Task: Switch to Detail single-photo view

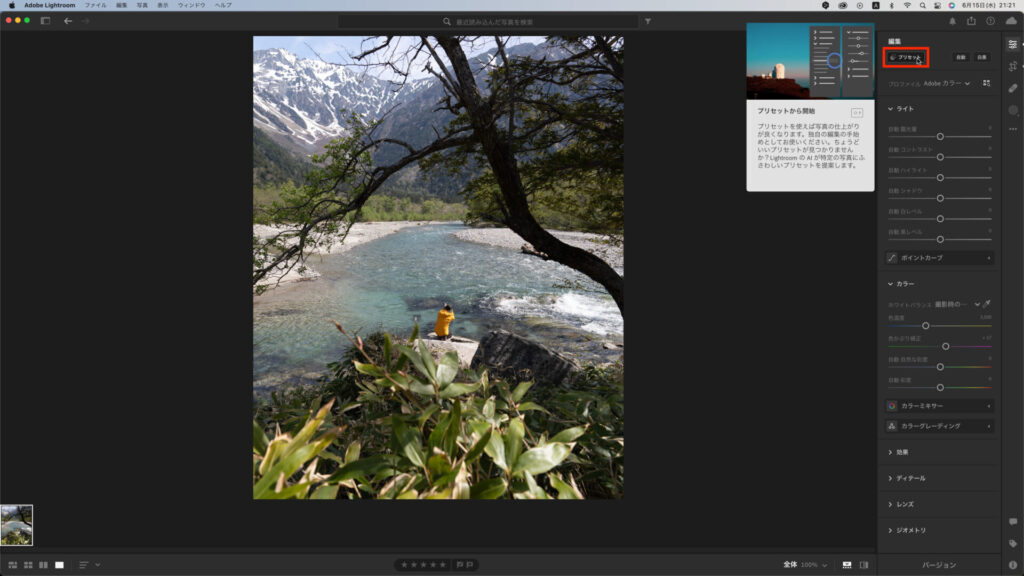Action: point(59,565)
